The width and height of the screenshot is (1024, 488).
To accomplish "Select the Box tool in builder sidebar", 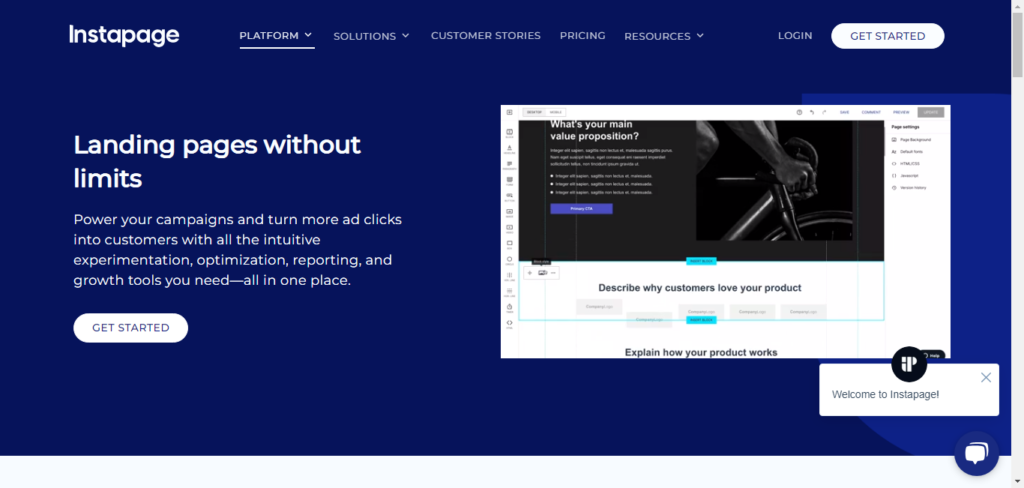I will click(x=509, y=244).
